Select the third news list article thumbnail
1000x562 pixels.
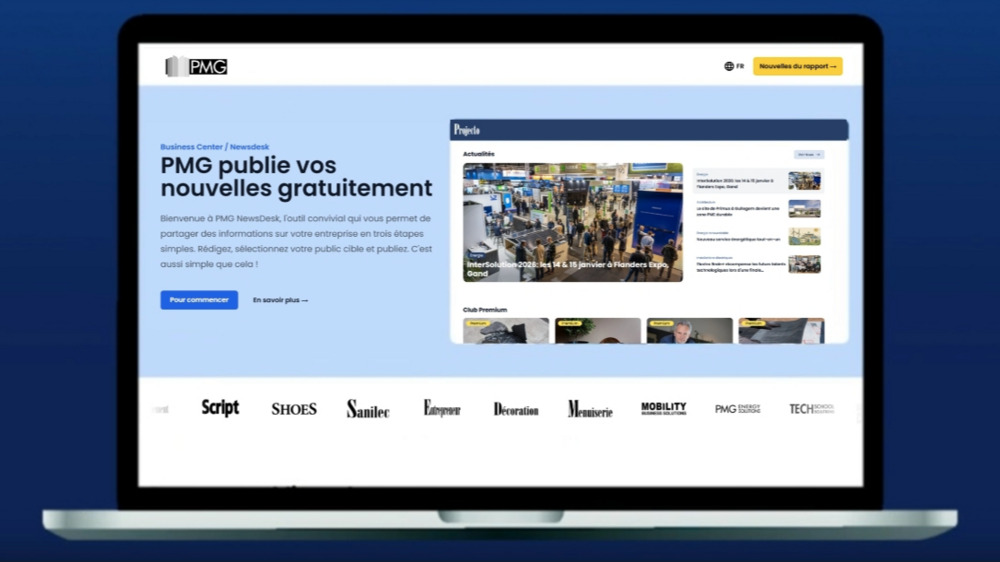pyautogui.click(x=804, y=237)
